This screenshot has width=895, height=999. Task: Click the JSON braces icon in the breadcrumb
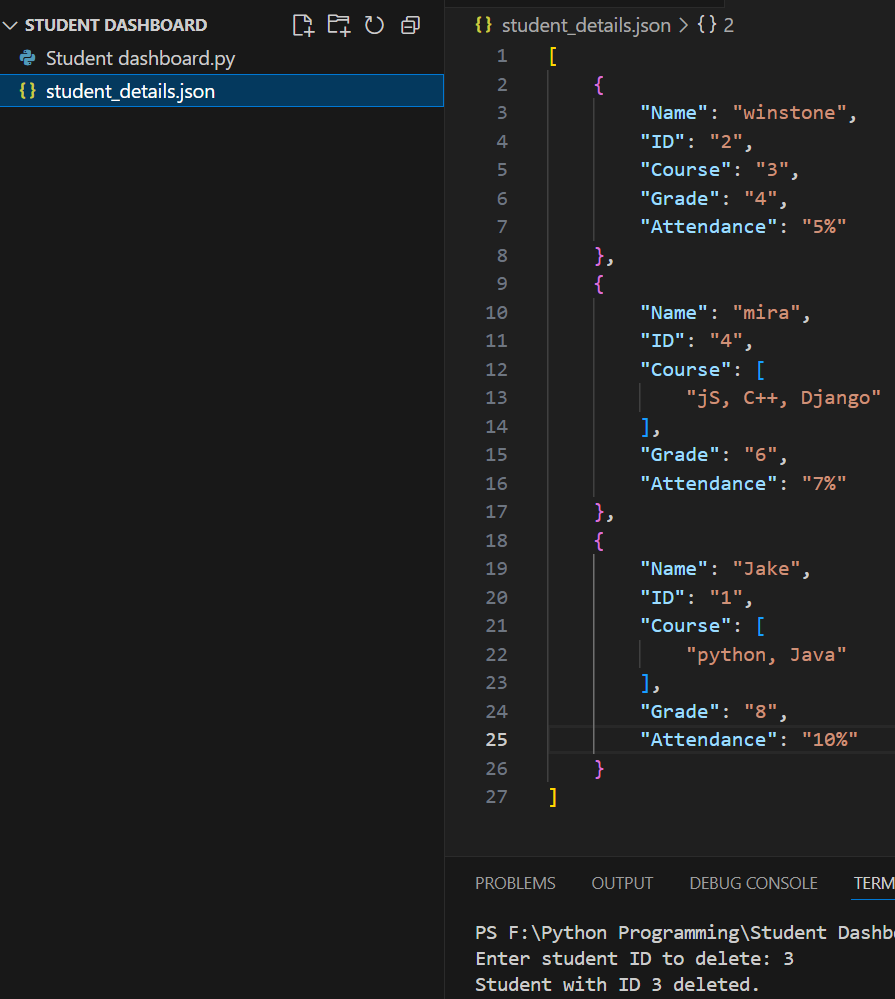coord(484,25)
